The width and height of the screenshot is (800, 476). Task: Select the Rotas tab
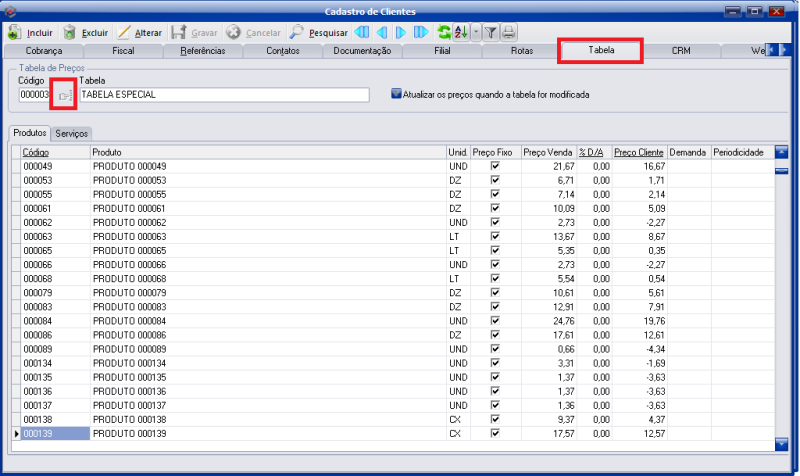tap(522, 51)
